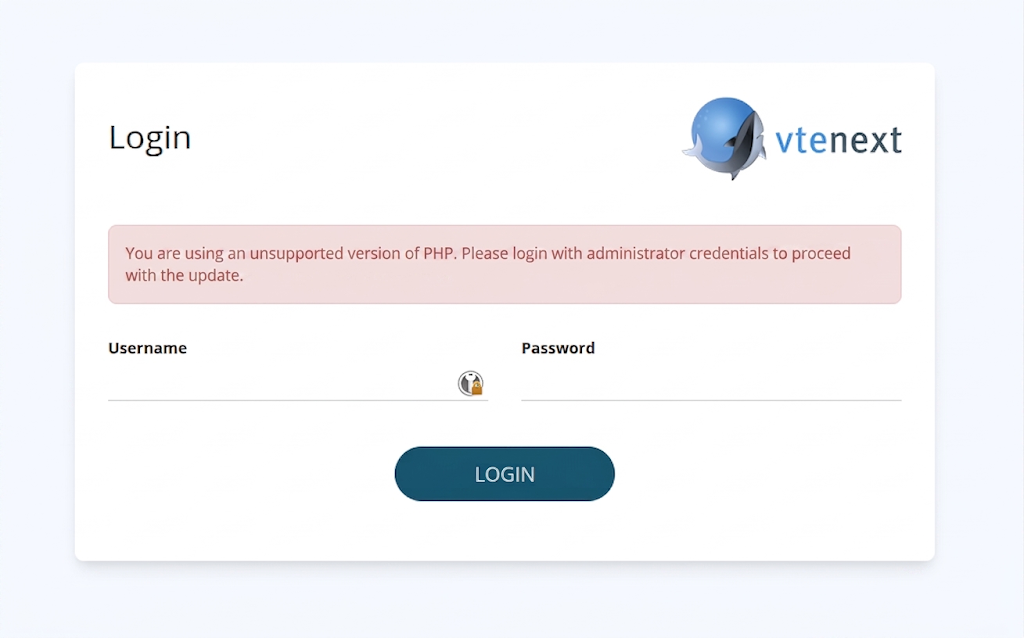This screenshot has width=1024, height=638.
Task: Click the LOGIN button
Action: click(x=504, y=474)
